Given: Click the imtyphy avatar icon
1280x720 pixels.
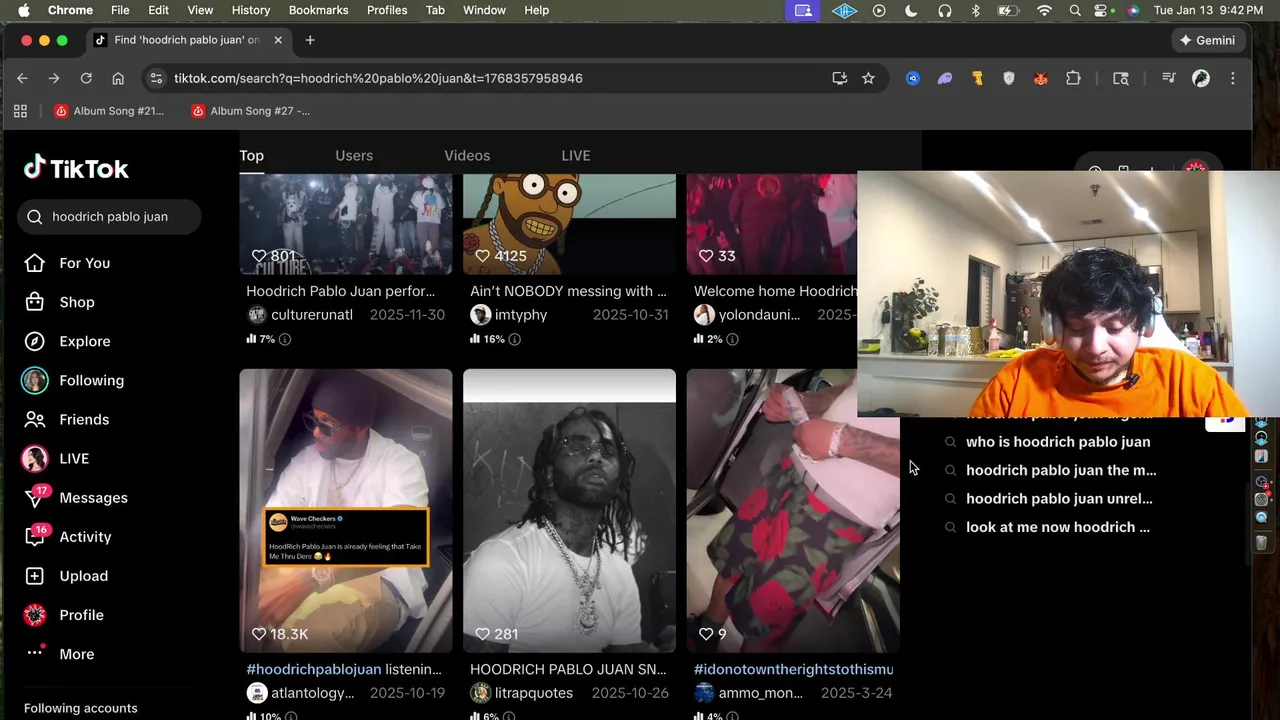Looking at the screenshot, I should point(481,315).
